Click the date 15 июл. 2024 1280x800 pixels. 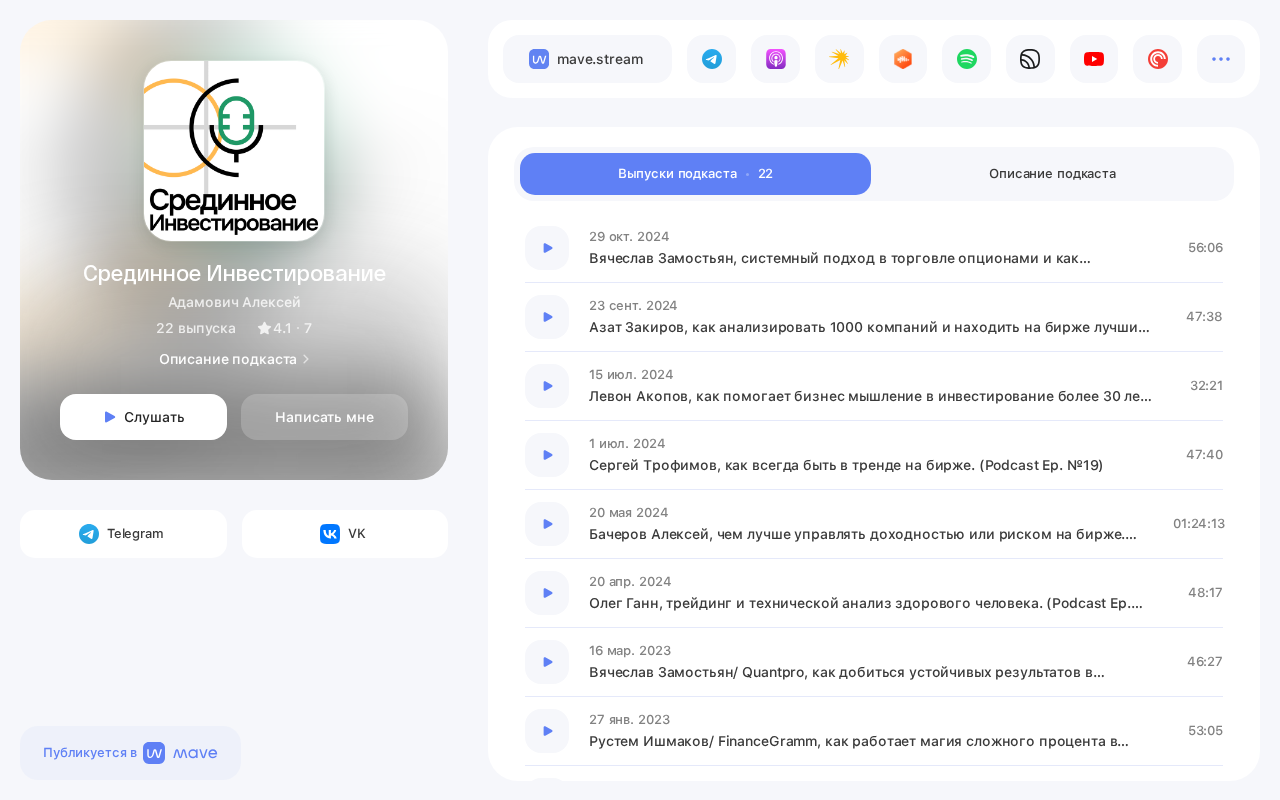tap(631, 375)
